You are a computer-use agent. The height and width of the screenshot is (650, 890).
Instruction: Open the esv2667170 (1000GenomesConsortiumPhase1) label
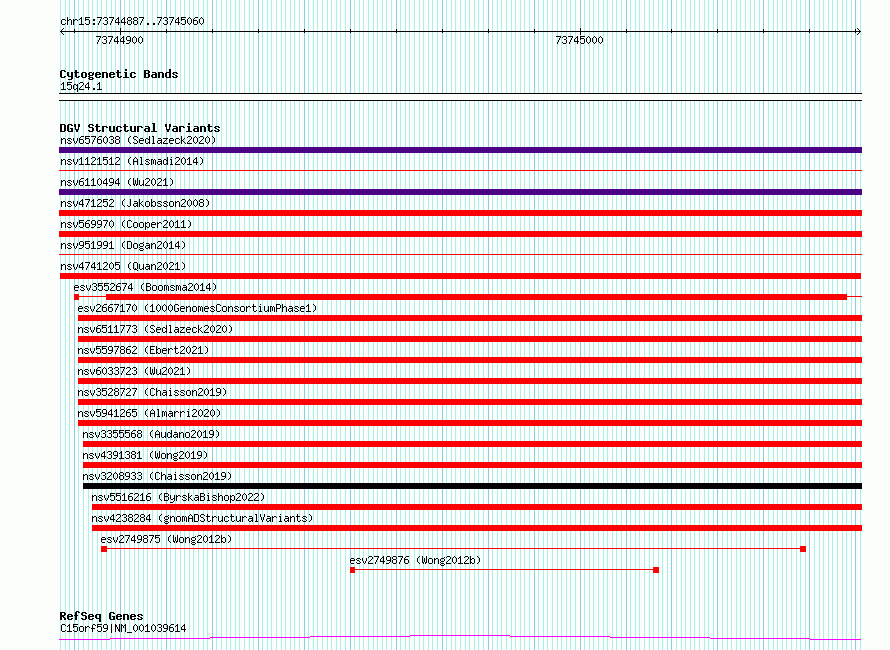point(197,308)
